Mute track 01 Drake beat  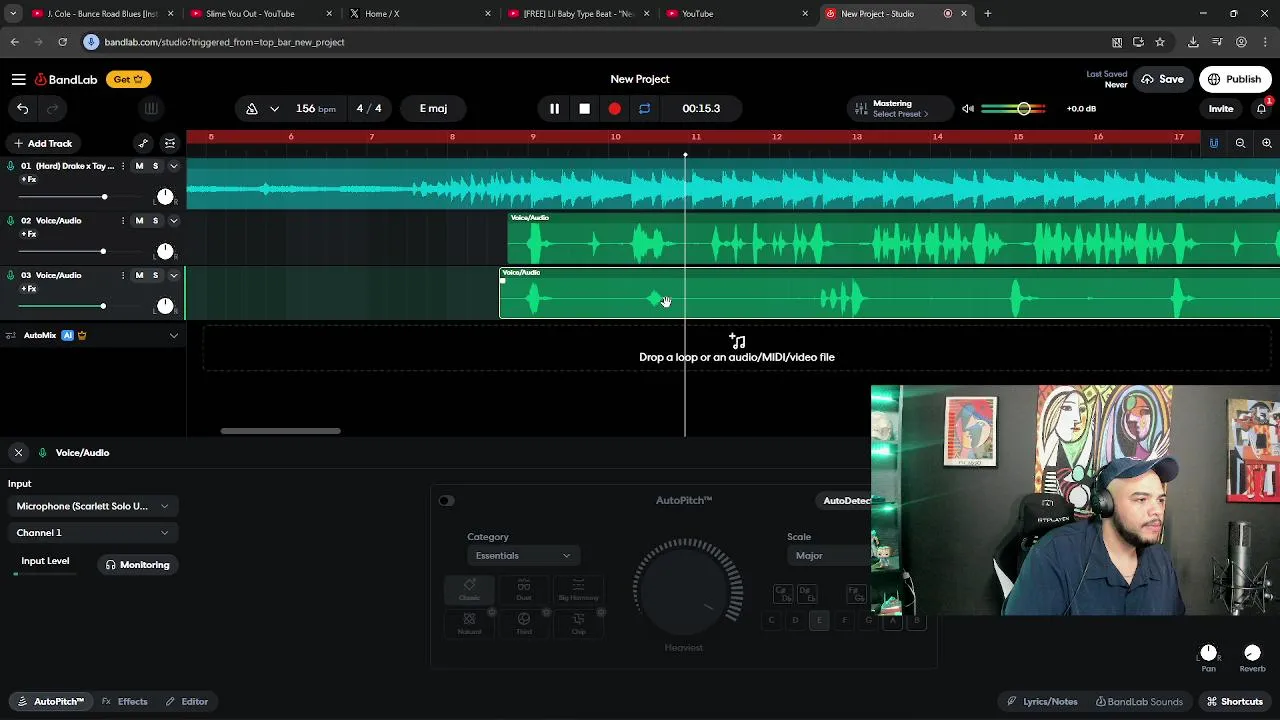pos(139,166)
